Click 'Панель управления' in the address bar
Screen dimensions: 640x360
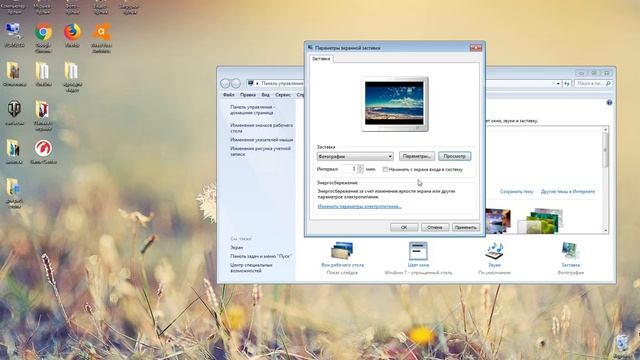click(x=282, y=83)
